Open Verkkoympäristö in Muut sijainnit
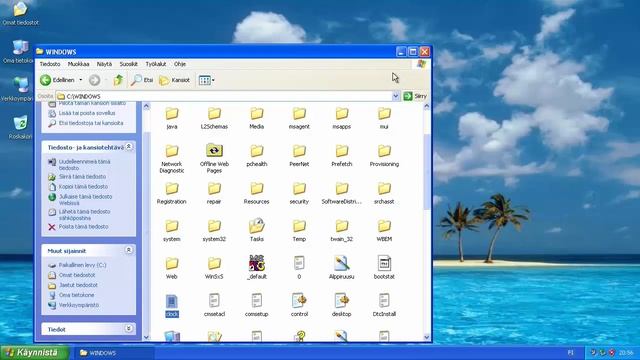Image resolution: width=640 pixels, height=360 pixels. [79, 305]
